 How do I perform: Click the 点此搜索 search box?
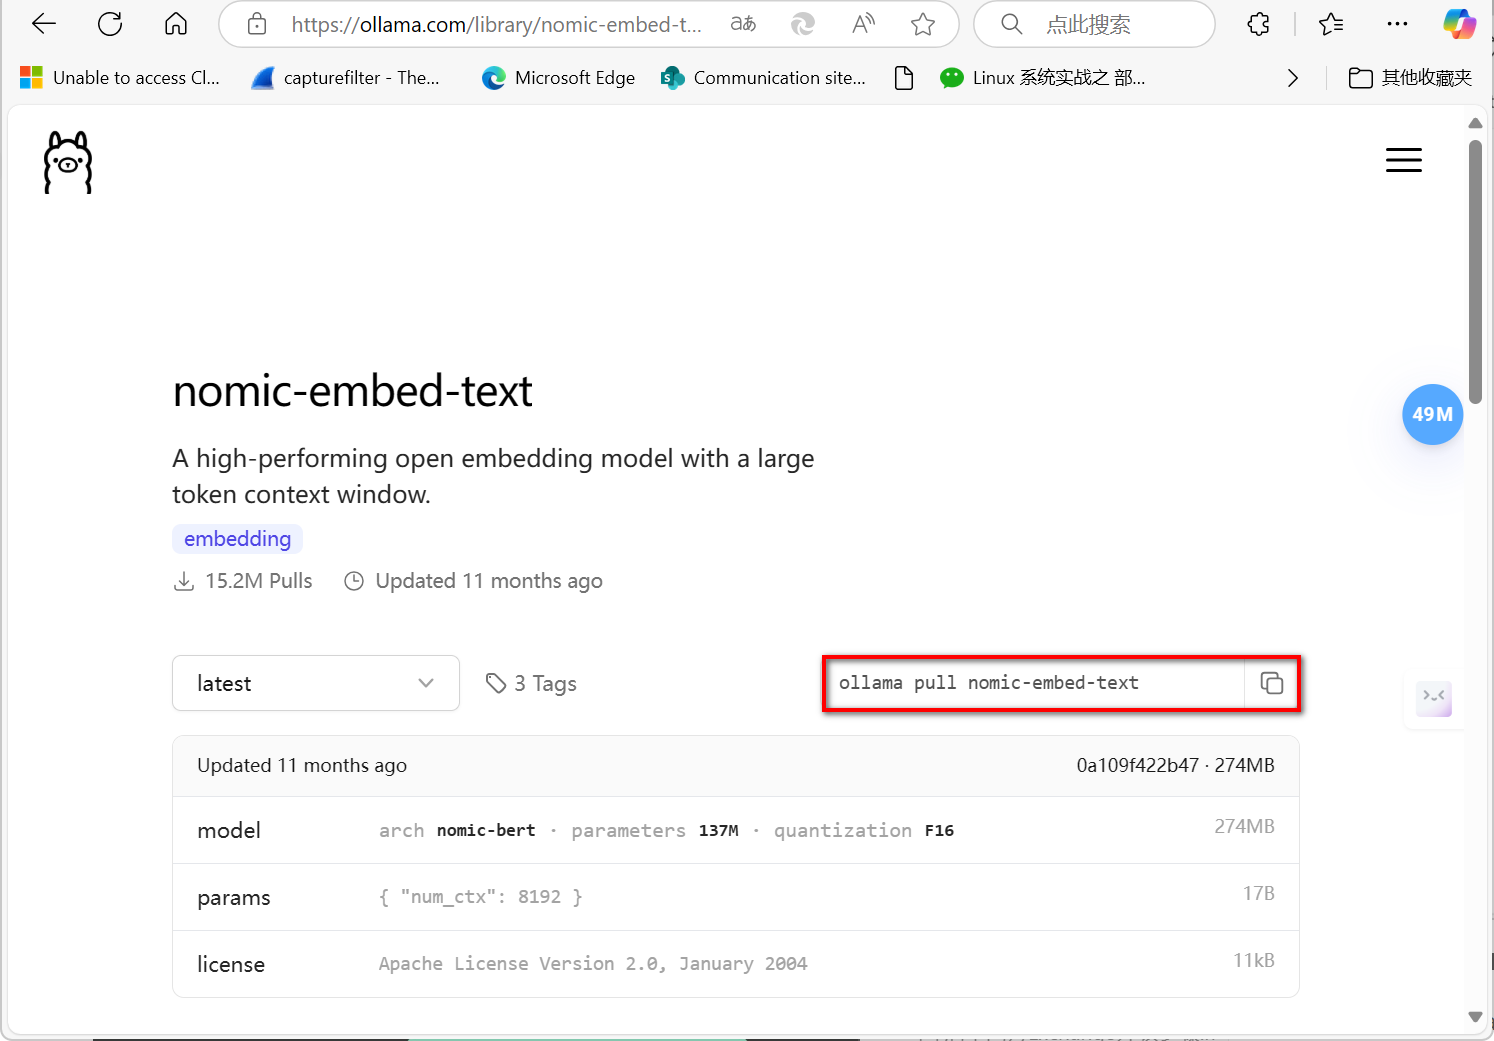[x=1095, y=24]
